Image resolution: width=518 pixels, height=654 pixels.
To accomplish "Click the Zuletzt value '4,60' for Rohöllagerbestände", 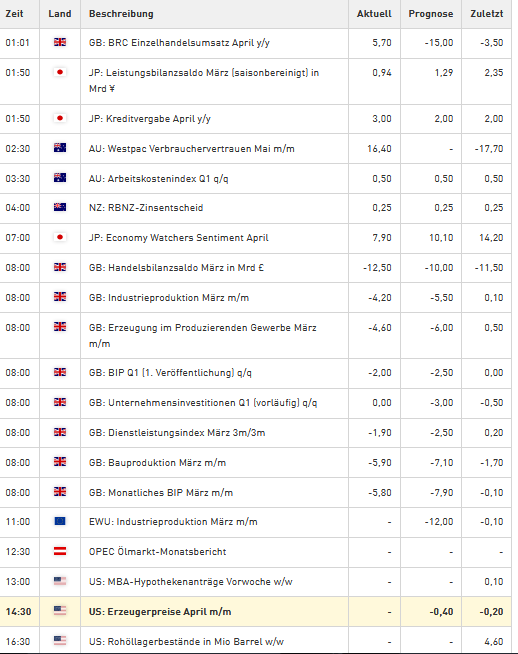I will (494, 641).
